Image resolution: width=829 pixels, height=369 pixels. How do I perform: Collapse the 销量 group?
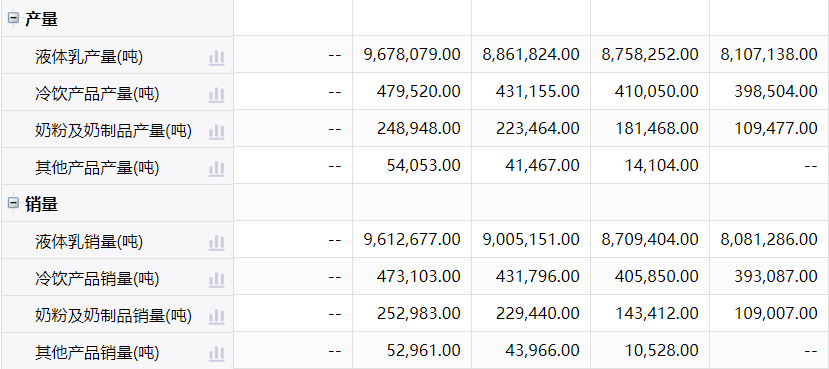point(13,204)
